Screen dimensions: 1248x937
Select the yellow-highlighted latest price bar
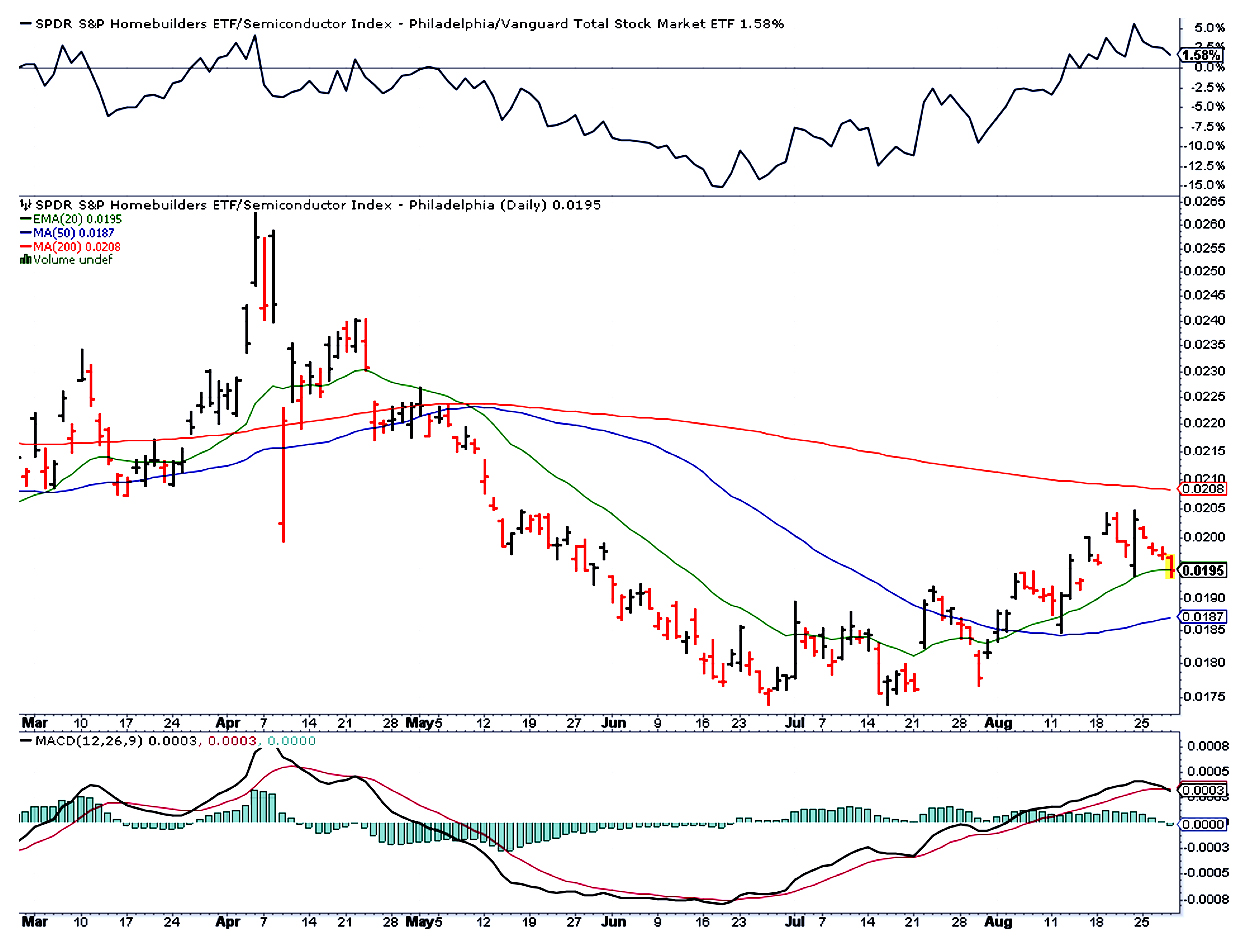coord(1171,567)
